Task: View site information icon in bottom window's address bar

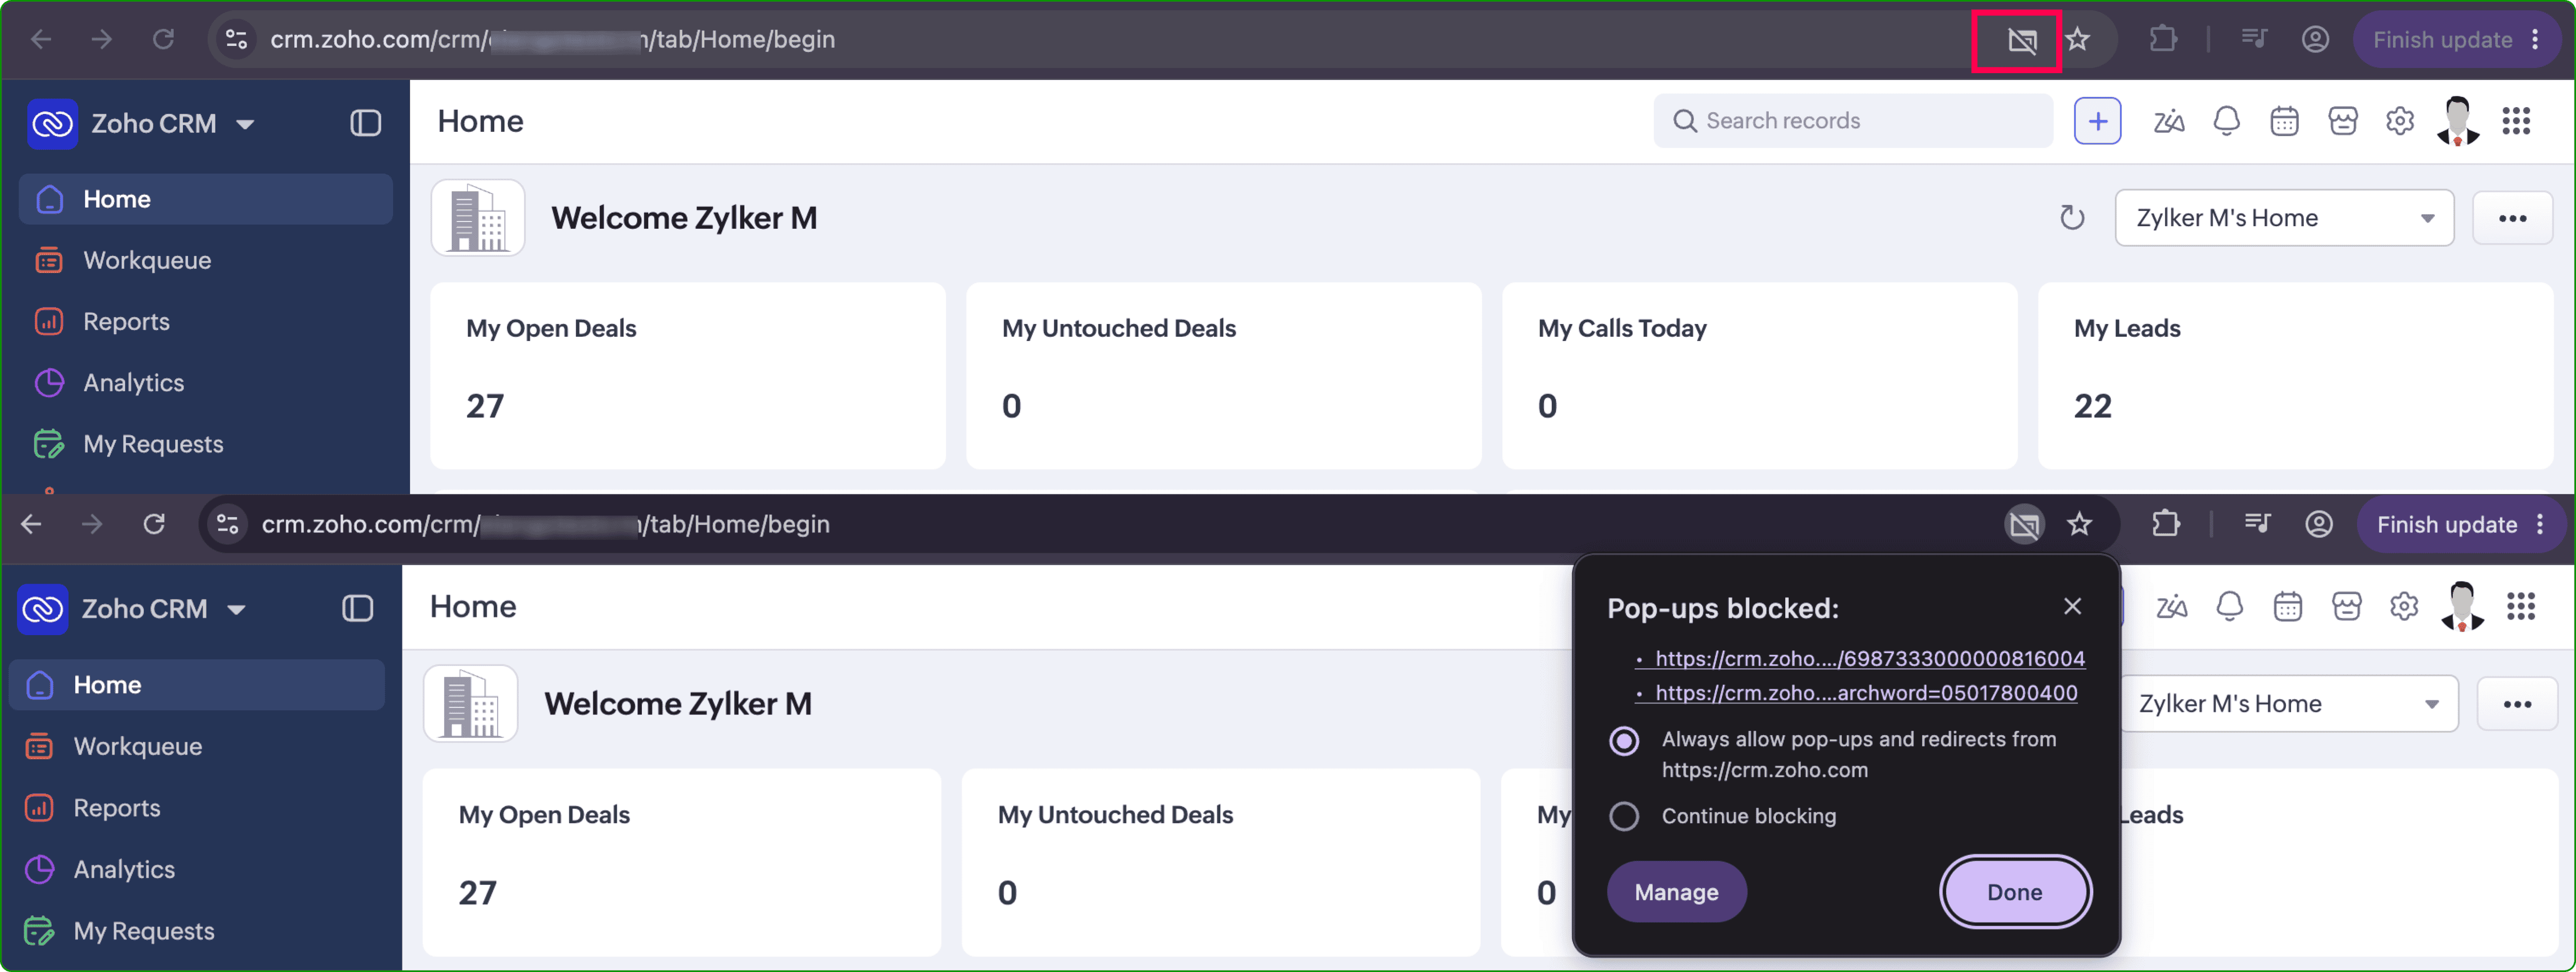Action: click(228, 525)
